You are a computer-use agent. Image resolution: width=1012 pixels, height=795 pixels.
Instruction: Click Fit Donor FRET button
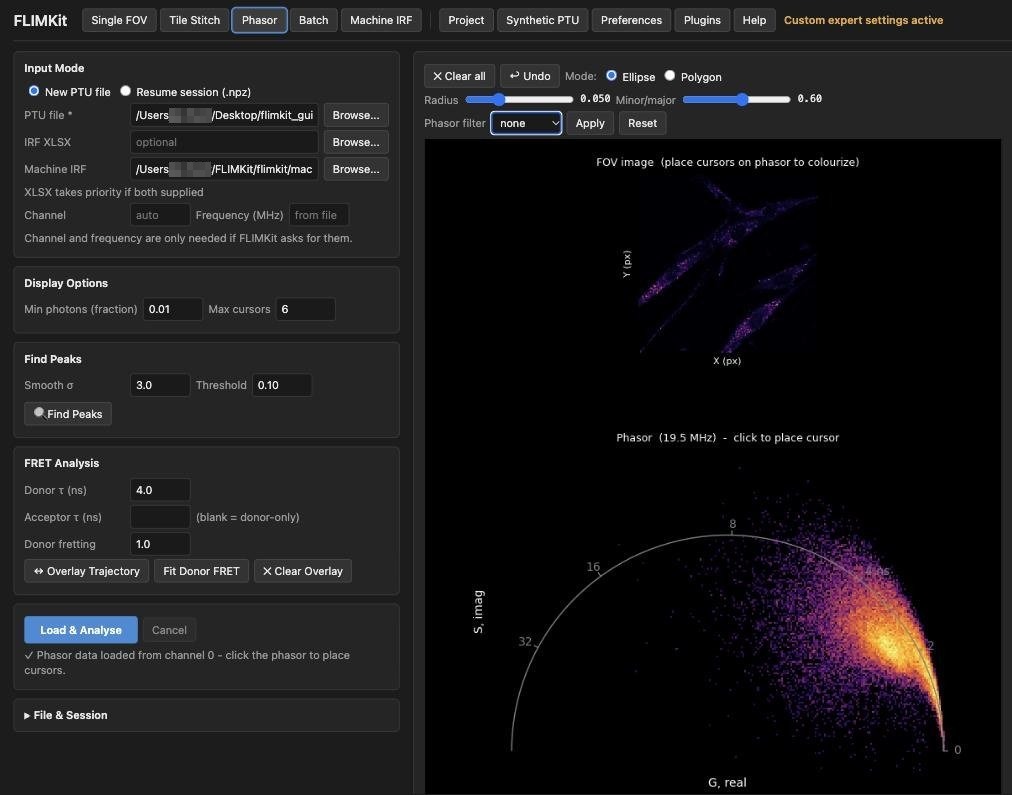pos(201,571)
